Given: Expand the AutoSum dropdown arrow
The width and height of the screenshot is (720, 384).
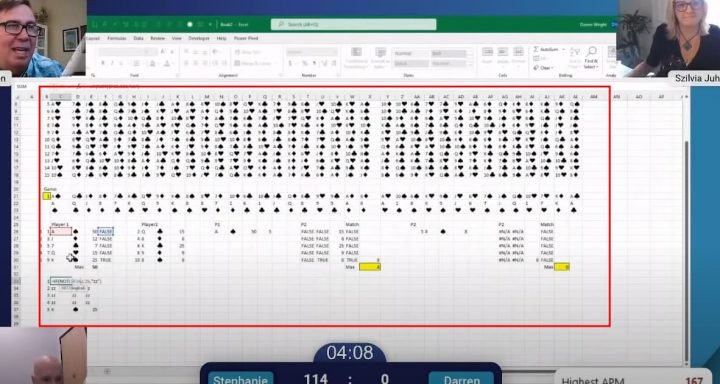Looking at the screenshot, I should point(563,50).
